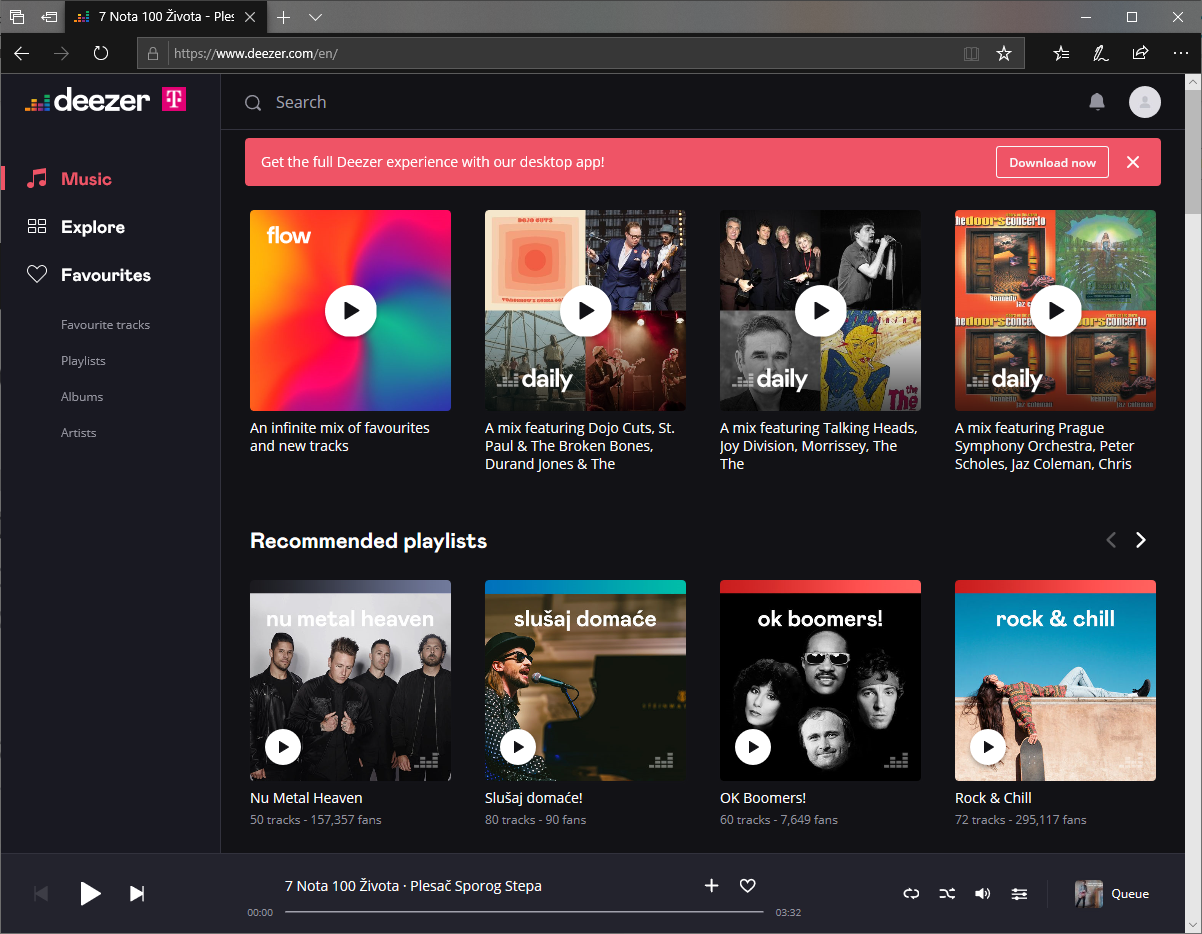Screen dimensions: 1202x934
Task: Open the tab preview dropdown chevron
Action: tap(315, 17)
